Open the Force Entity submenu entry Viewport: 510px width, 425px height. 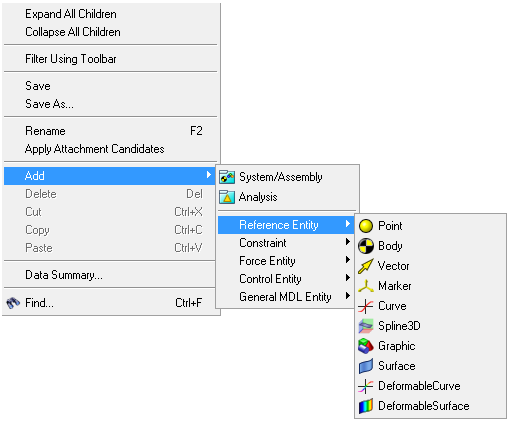(286, 261)
